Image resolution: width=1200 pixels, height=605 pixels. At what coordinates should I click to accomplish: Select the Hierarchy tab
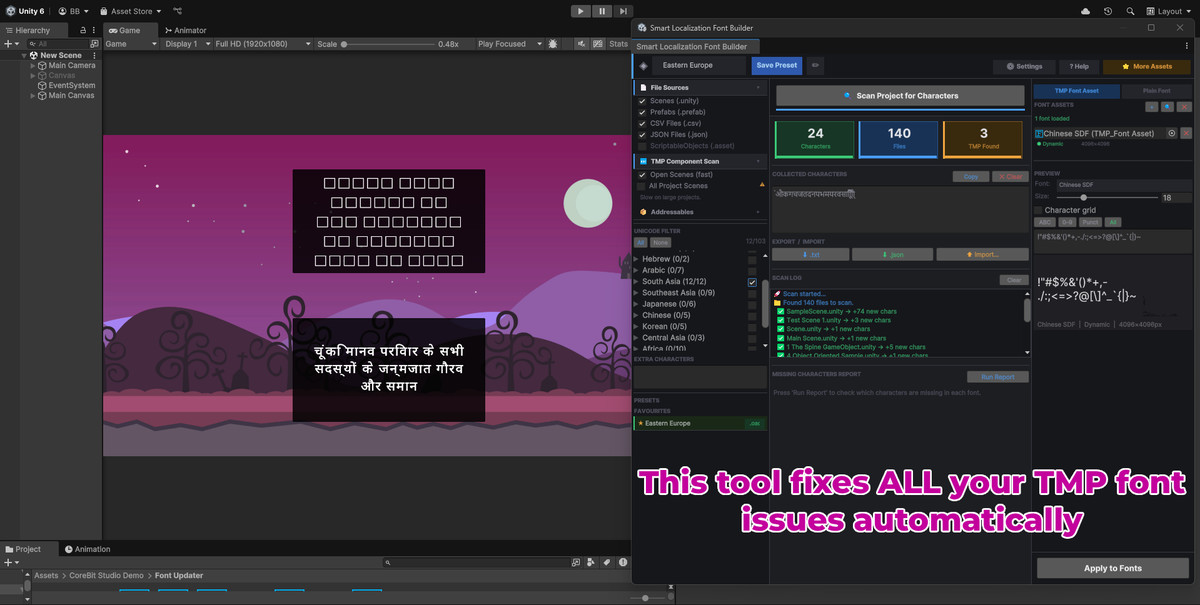33,31
